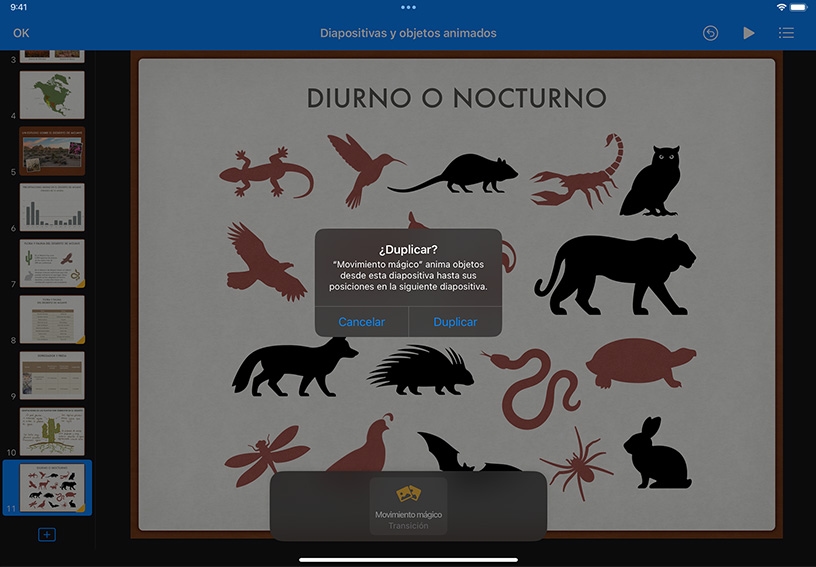This screenshot has height=567, width=816.
Task: Select slide 7 flora and fauna thumbnail
Action: tap(52, 263)
